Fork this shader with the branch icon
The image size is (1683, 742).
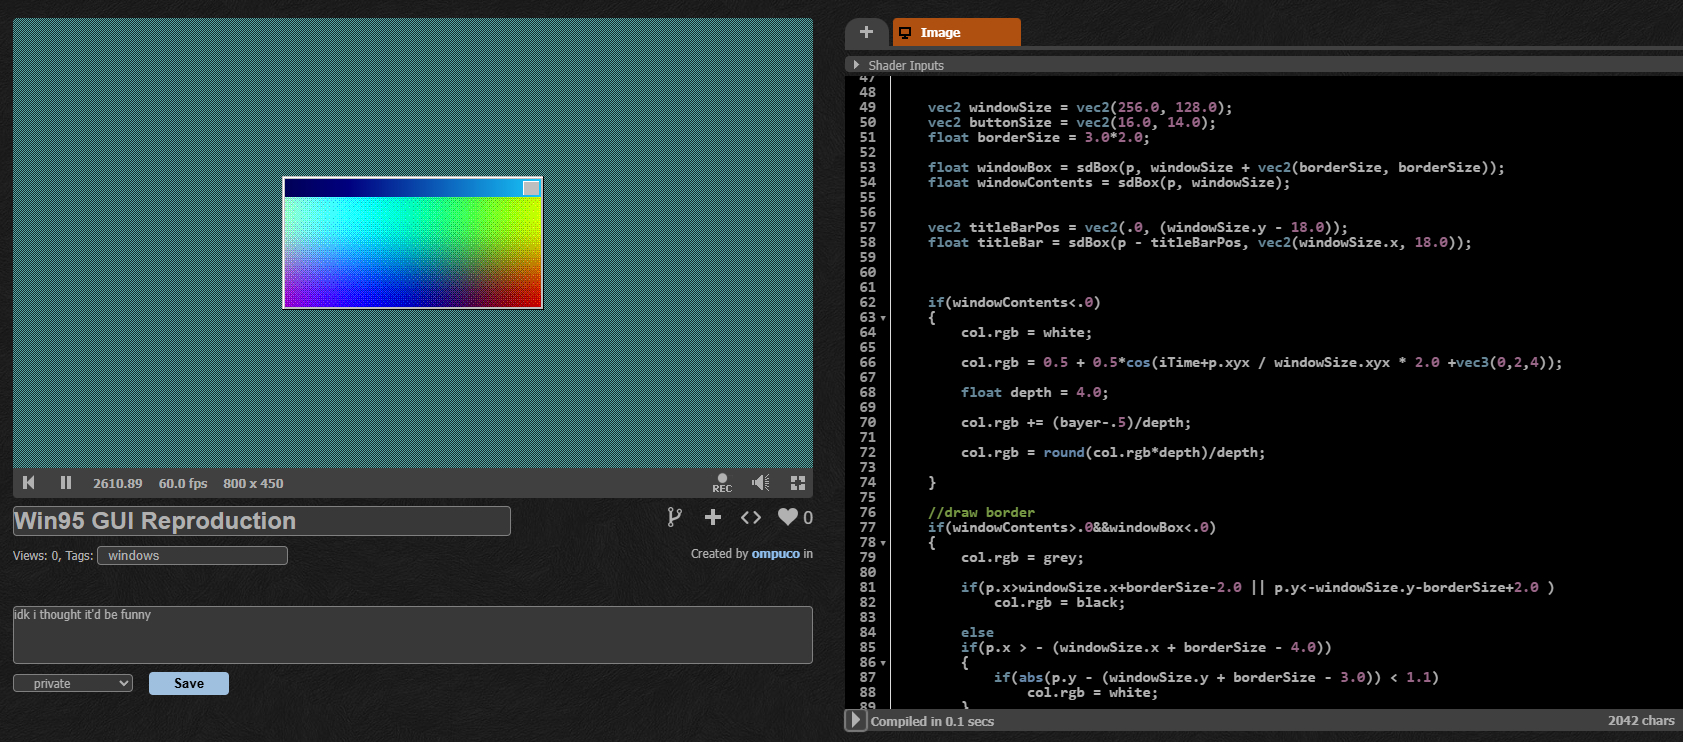click(675, 517)
